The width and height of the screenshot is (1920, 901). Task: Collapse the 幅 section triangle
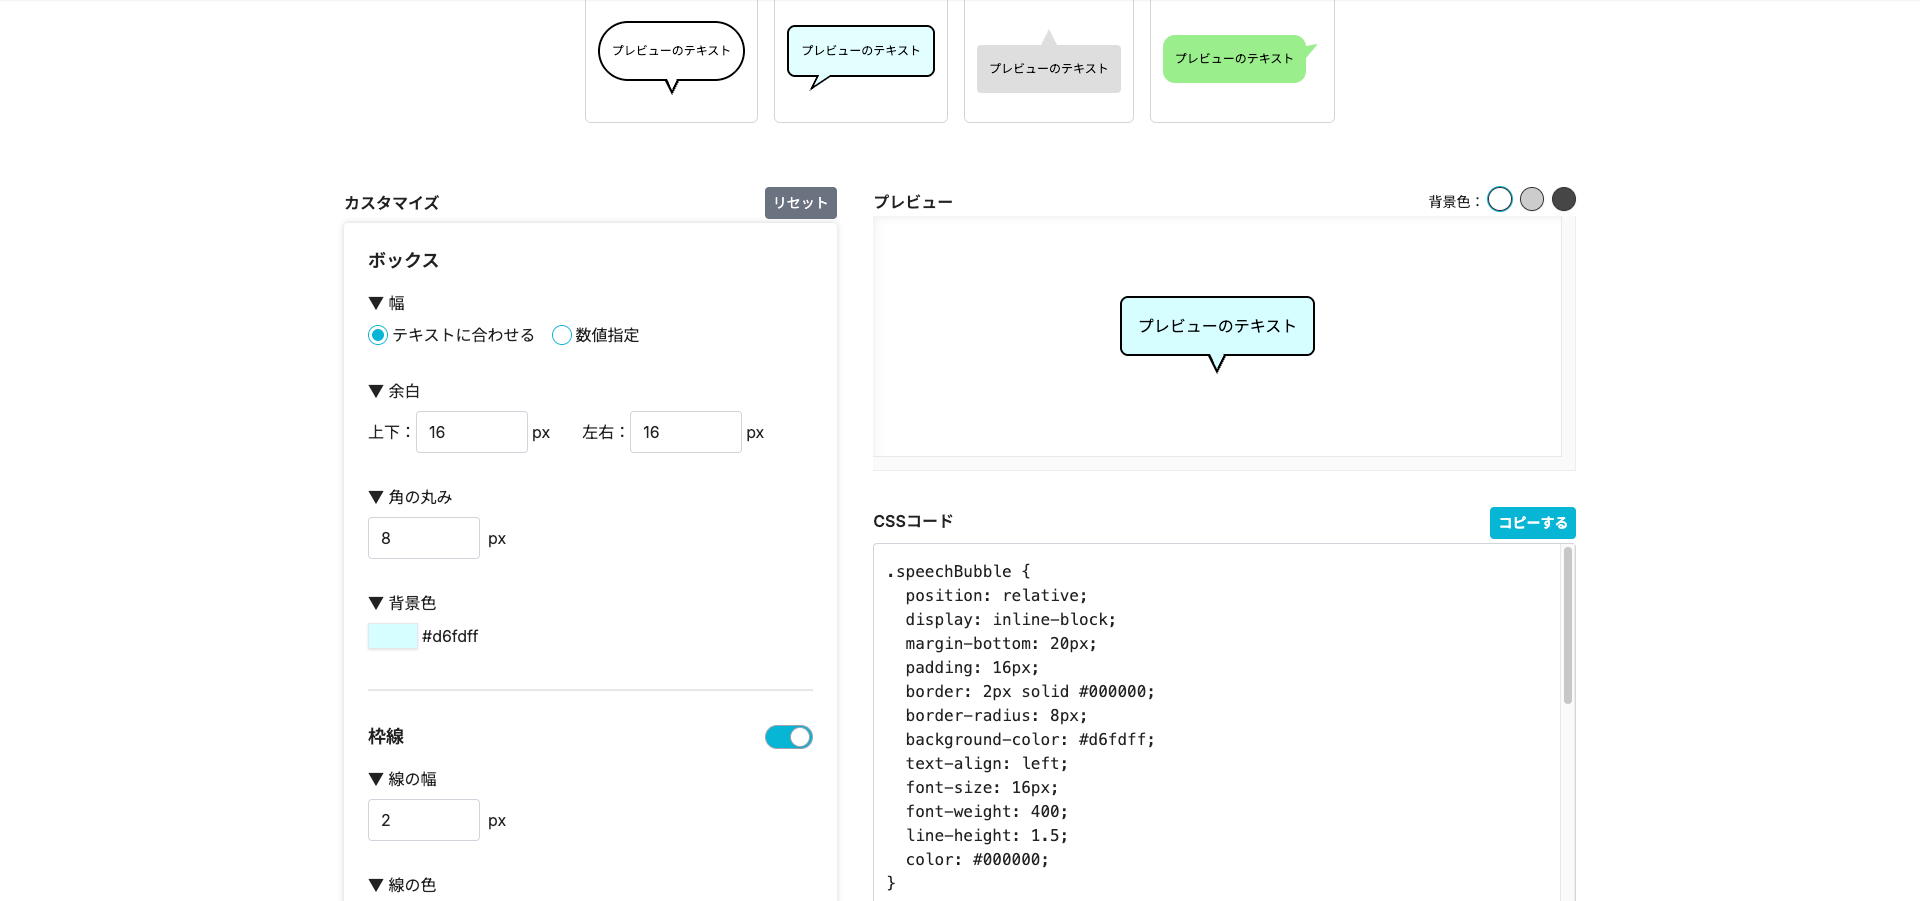pos(376,304)
